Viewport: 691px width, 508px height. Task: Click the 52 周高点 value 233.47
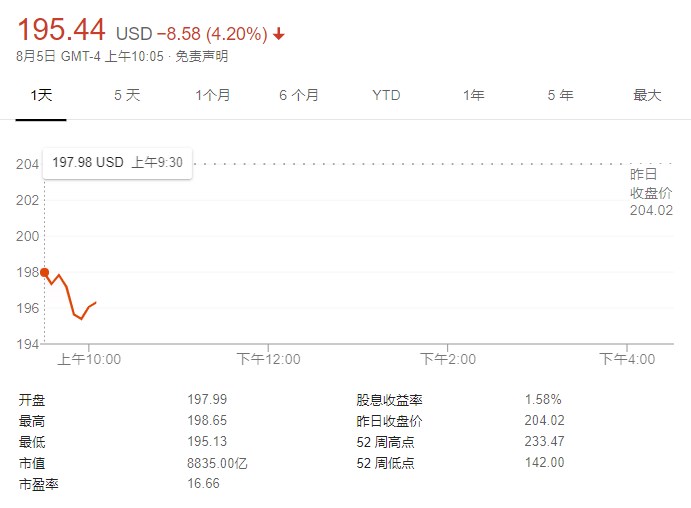(544, 442)
